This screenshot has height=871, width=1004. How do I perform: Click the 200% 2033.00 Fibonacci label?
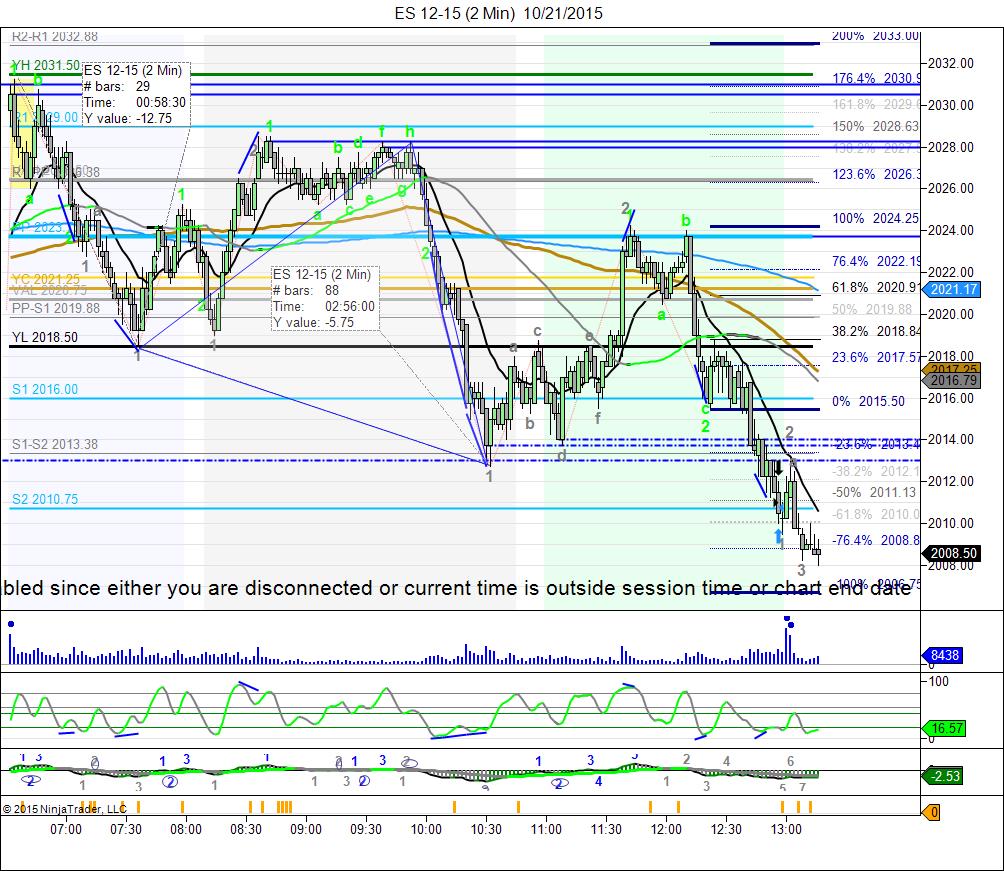click(x=875, y=36)
